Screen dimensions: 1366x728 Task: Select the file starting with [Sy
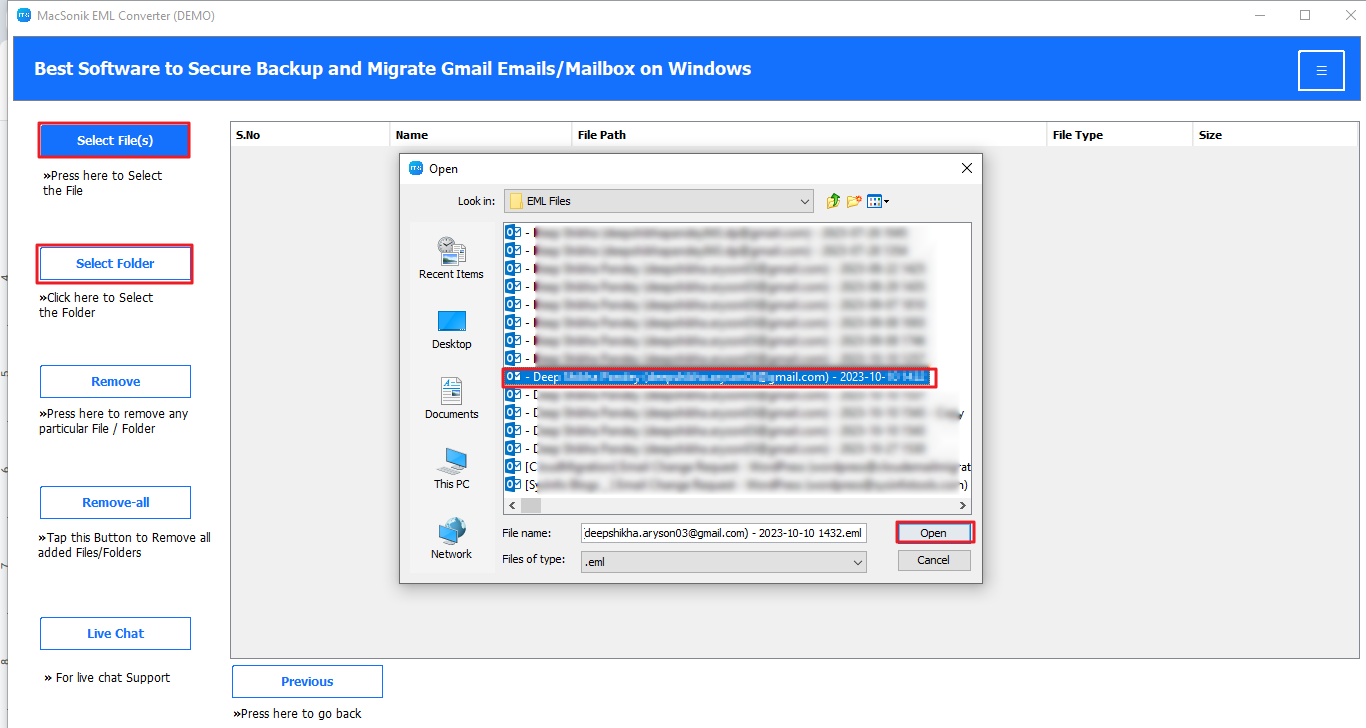click(x=737, y=485)
